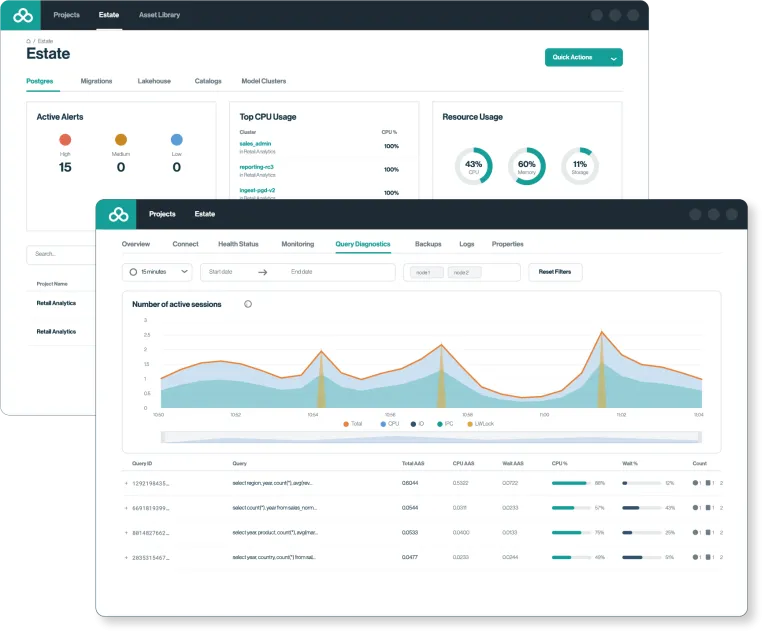Expand the Quick Actions dropdown
This screenshot has width=768, height=637.
pyautogui.click(x=584, y=58)
